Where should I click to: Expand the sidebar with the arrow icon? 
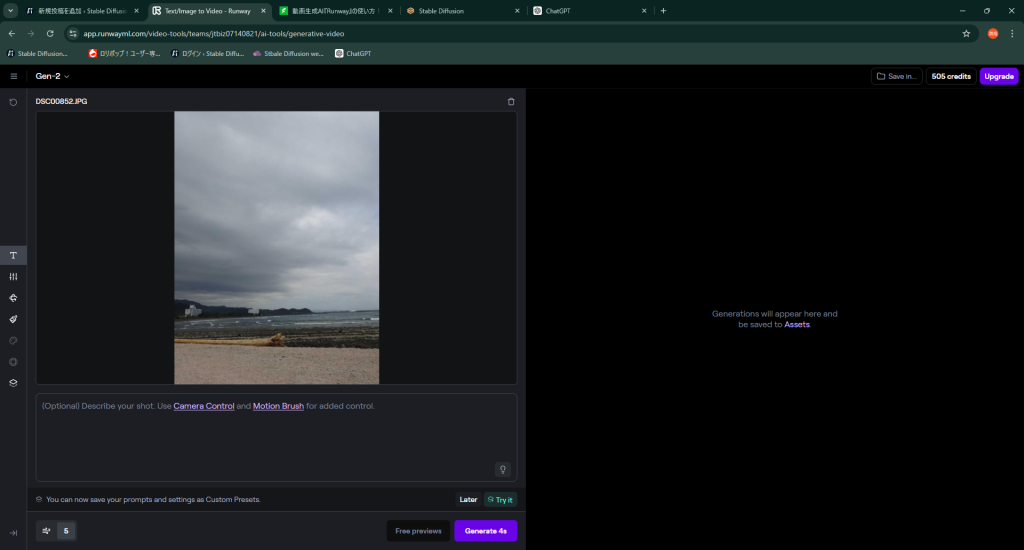13,533
